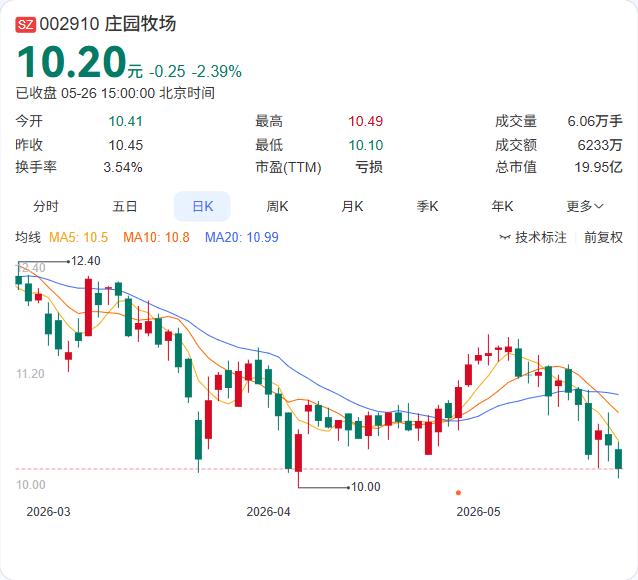Click the 成交额 turnover 6233万
This screenshot has width=638, height=580.
[x=600, y=145]
